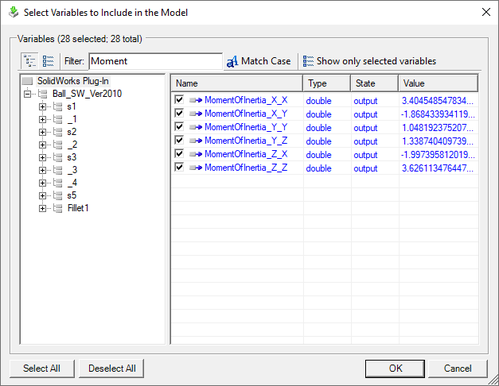Click output arrow icon of MomentOfInertia_Y_Y

196,127
